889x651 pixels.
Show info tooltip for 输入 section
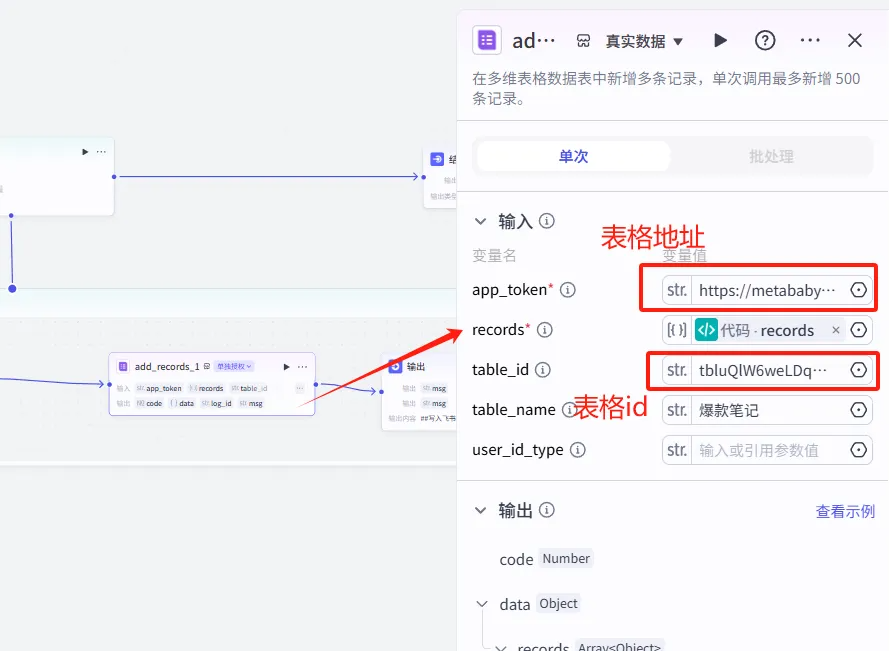tap(547, 221)
